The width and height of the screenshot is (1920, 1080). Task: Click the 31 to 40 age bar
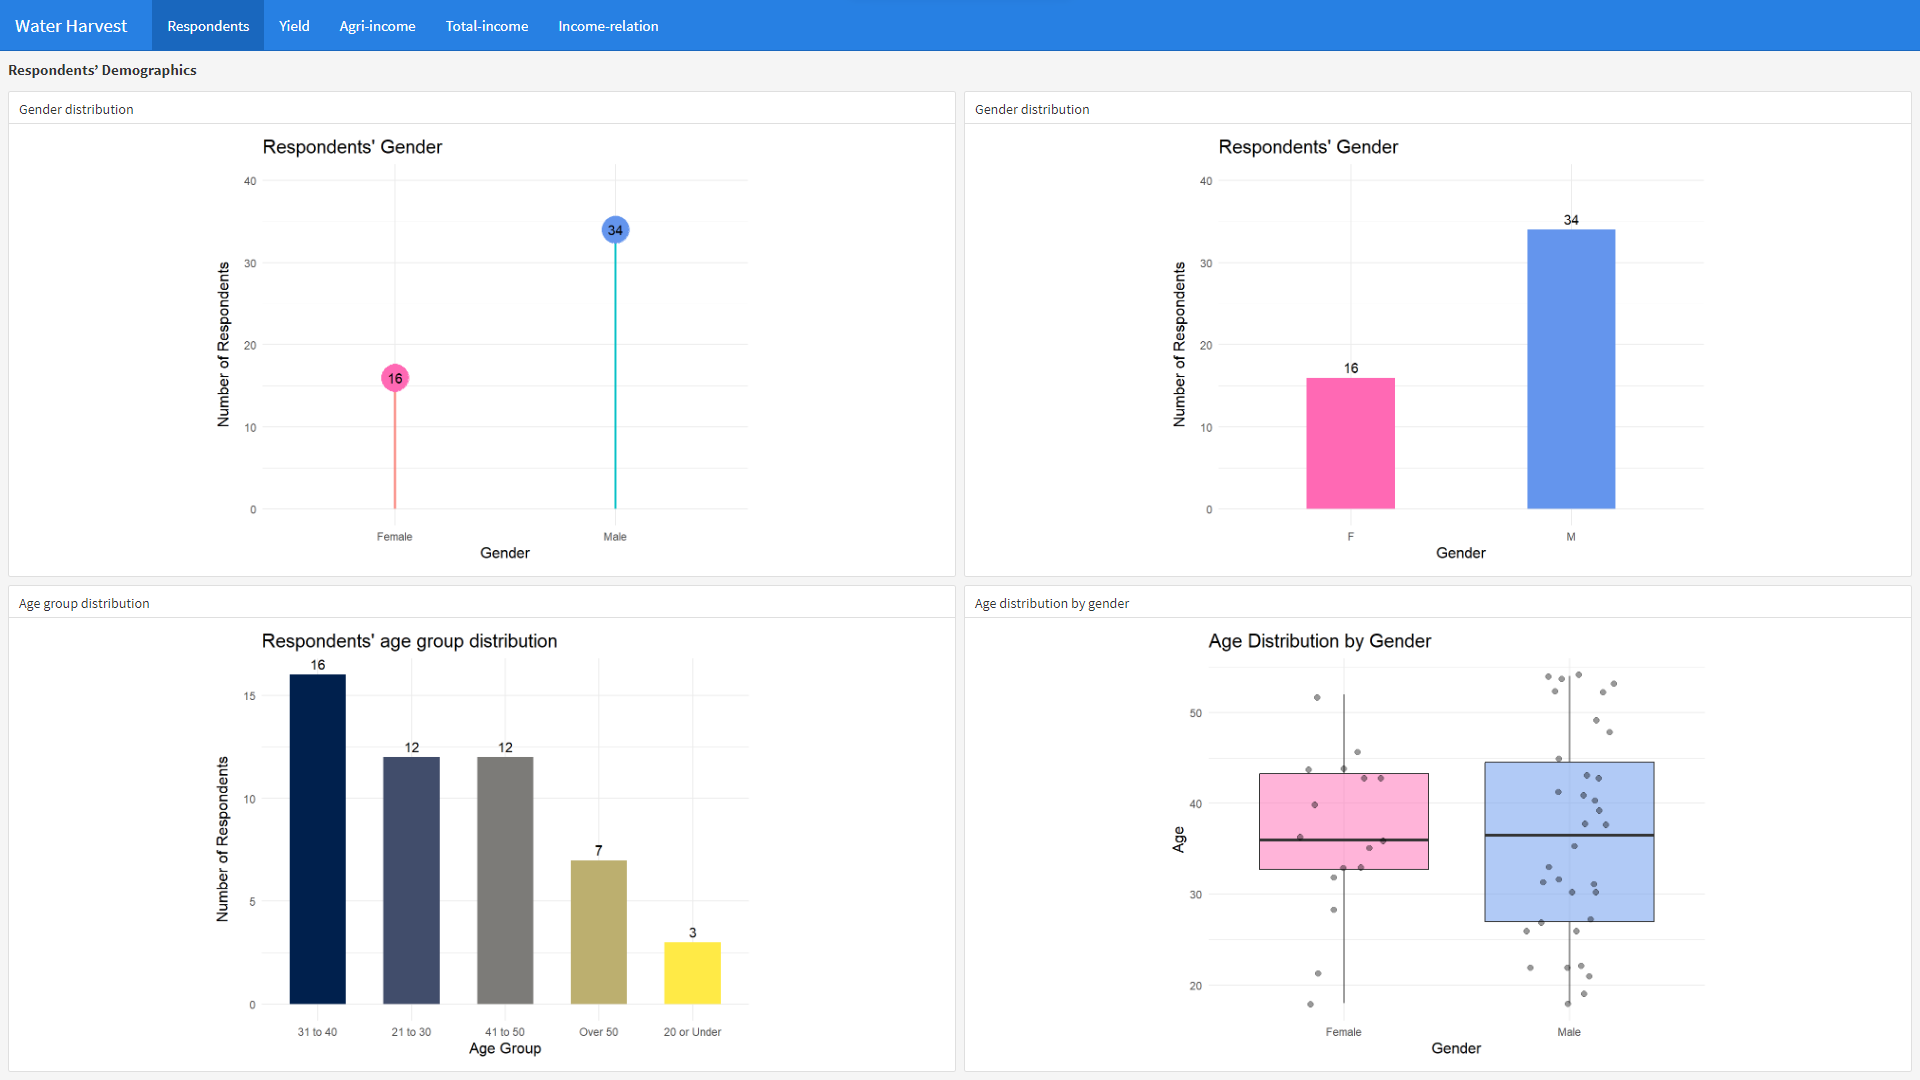point(317,839)
